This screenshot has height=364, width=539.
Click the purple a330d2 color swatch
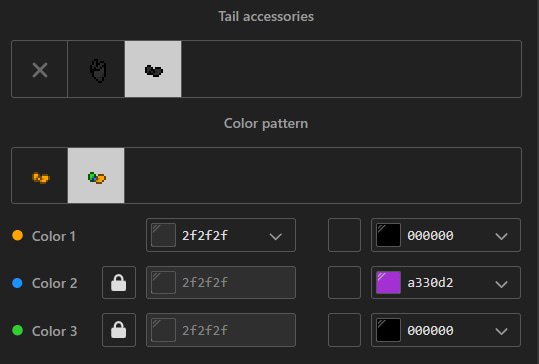[388, 283]
